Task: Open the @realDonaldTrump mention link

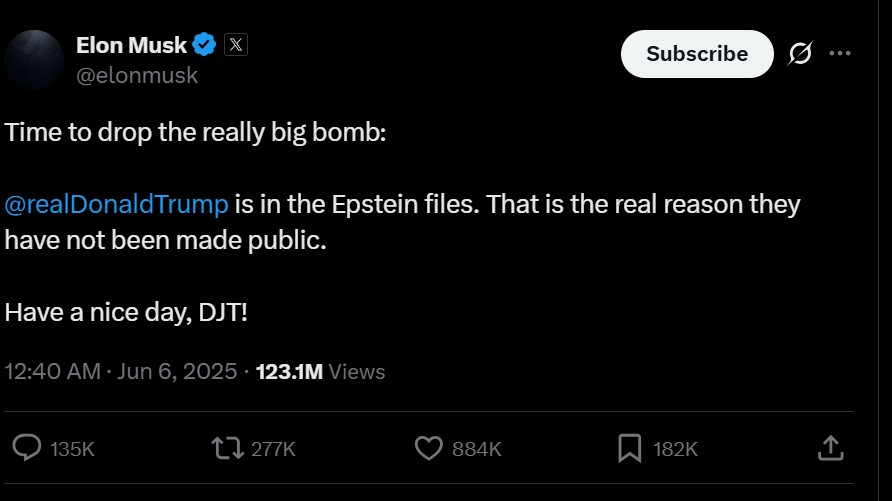Action: pyautogui.click(x=117, y=204)
